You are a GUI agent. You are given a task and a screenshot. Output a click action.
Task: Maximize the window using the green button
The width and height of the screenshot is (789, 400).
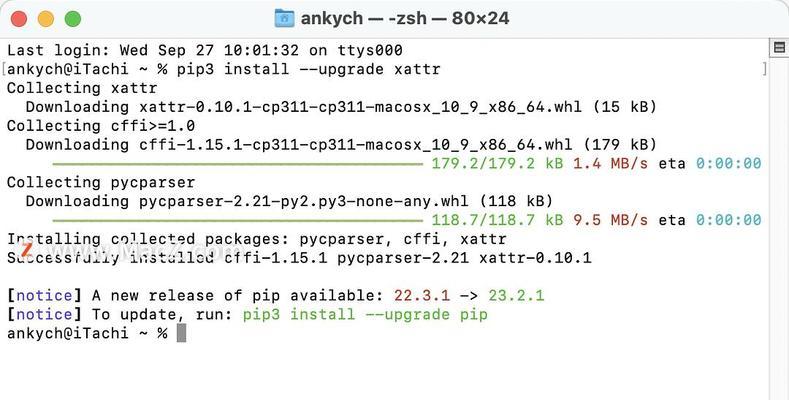73,19
